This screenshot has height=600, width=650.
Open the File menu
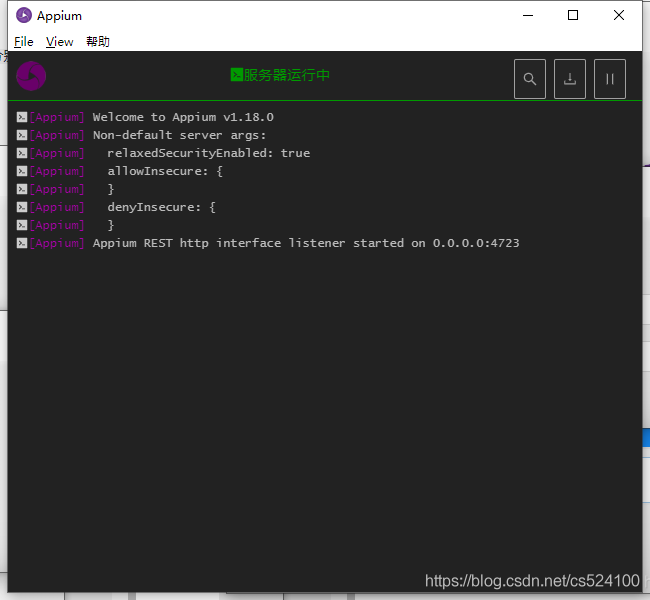coord(24,41)
